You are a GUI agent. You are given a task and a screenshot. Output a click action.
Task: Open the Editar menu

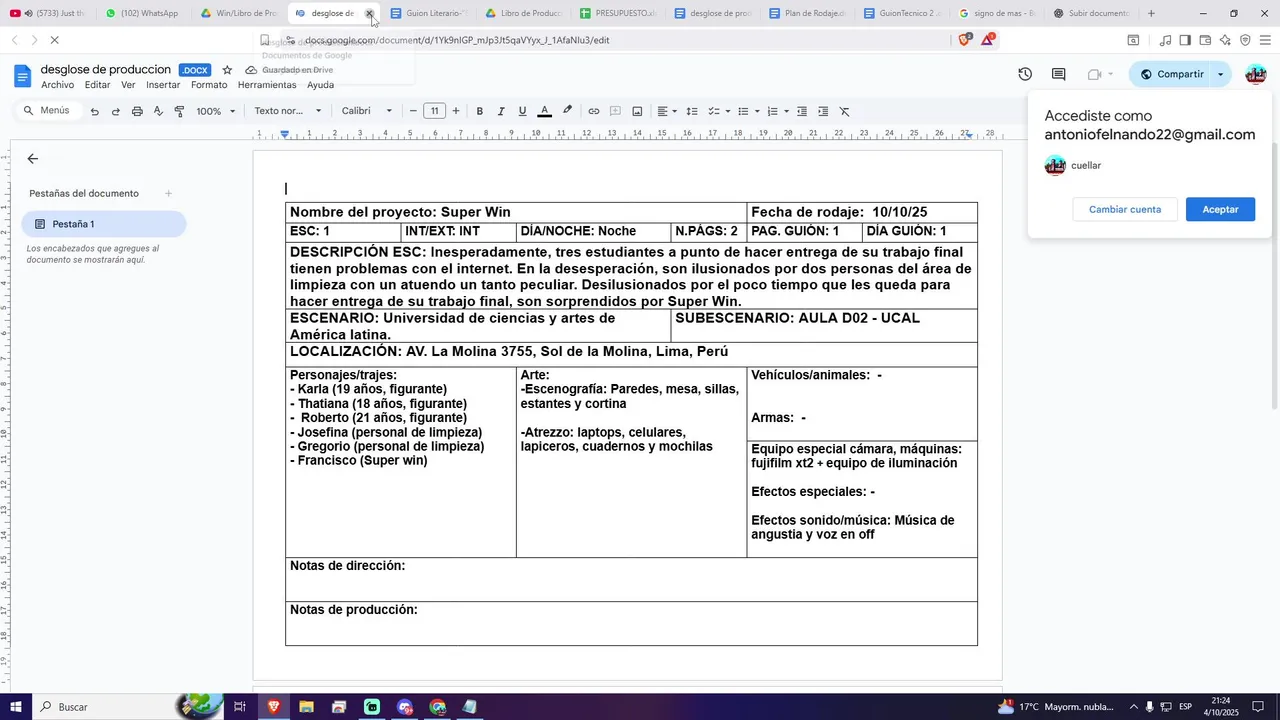[x=97, y=85]
